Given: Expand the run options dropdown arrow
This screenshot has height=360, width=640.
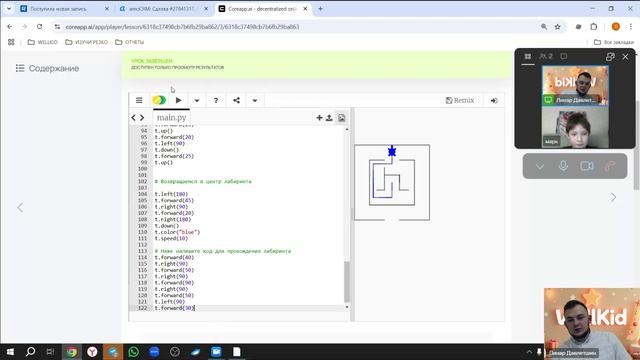Looking at the screenshot, I should click(x=197, y=101).
